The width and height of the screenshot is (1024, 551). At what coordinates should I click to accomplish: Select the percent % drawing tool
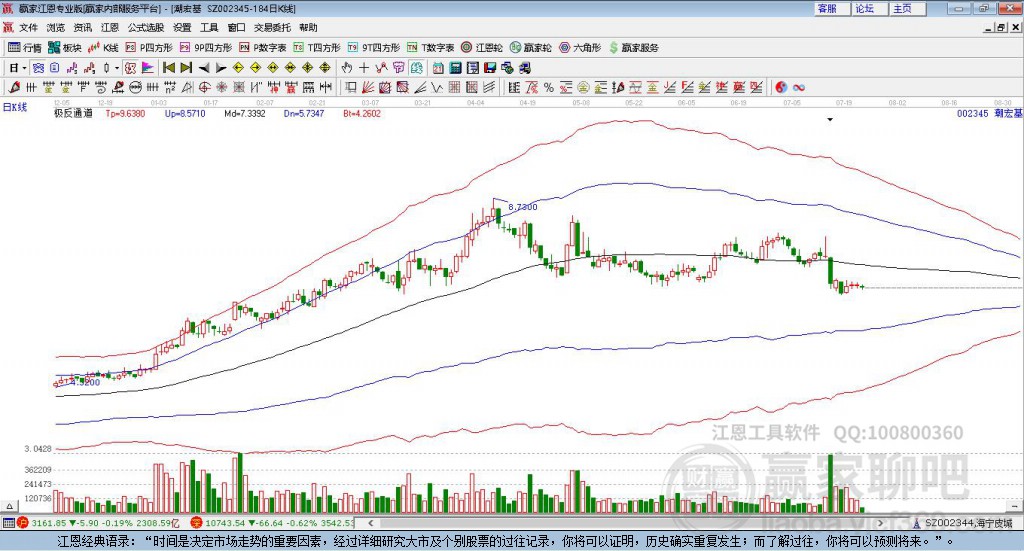click(549, 87)
